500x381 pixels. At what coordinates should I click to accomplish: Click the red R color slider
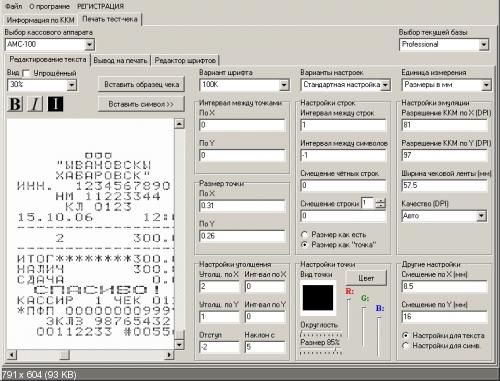click(349, 318)
